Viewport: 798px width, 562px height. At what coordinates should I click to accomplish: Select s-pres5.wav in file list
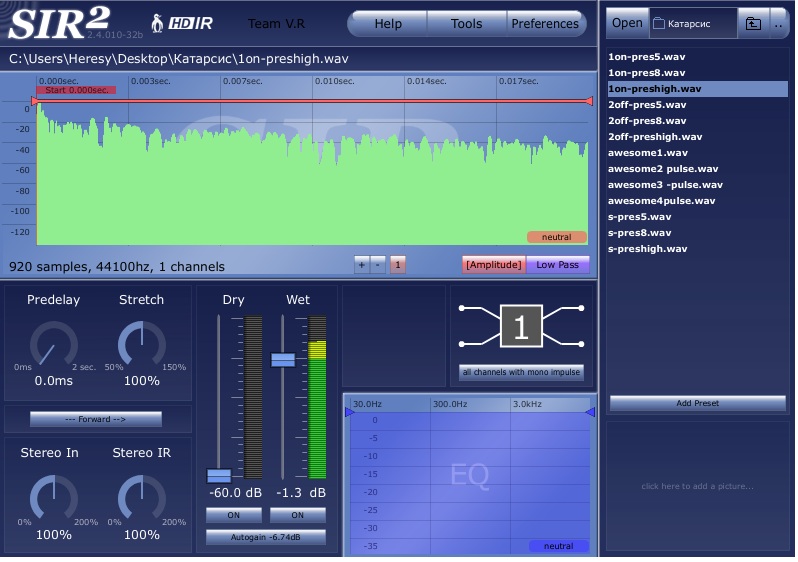(697, 217)
